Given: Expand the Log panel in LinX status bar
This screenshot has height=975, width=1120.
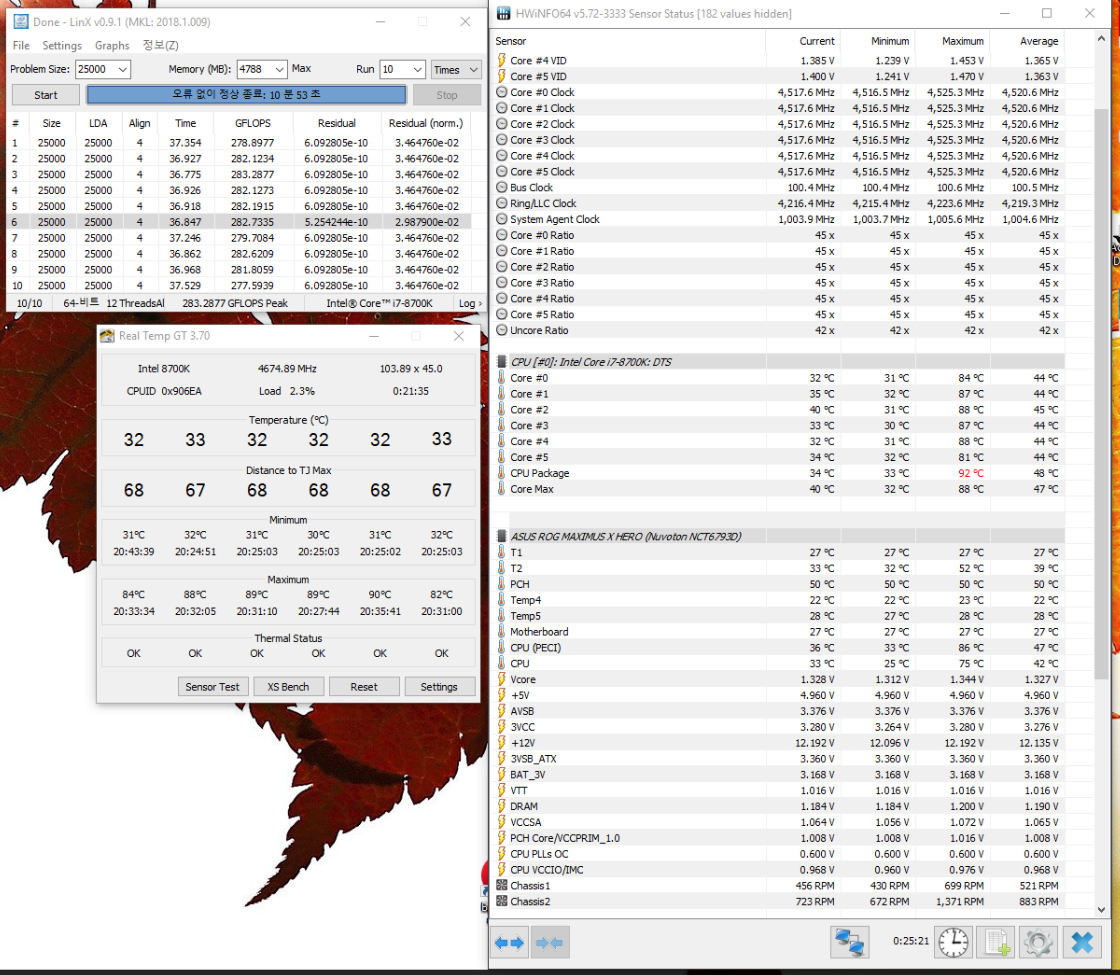Looking at the screenshot, I should tap(470, 303).
